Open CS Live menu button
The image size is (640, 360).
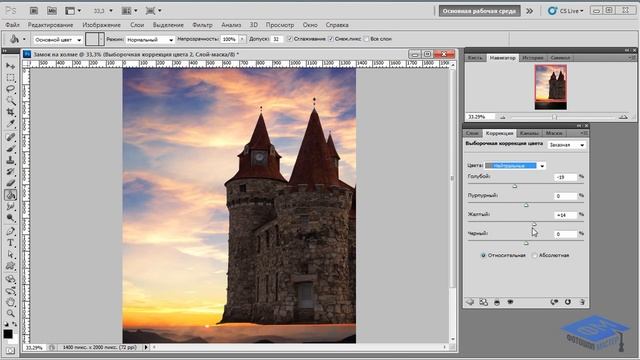pyautogui.click(x=566, y=11)
